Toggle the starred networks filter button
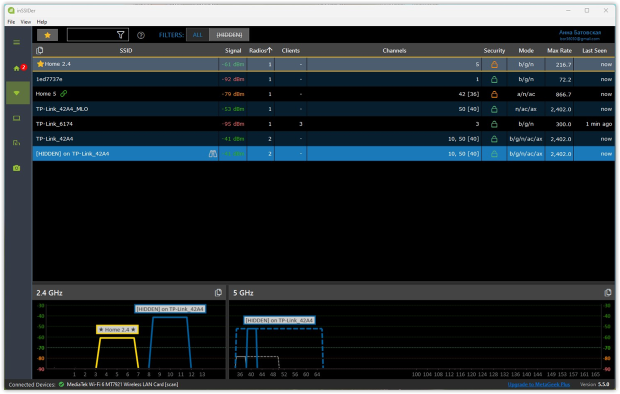This screenshot has width=620, height=394. point(47,35)
